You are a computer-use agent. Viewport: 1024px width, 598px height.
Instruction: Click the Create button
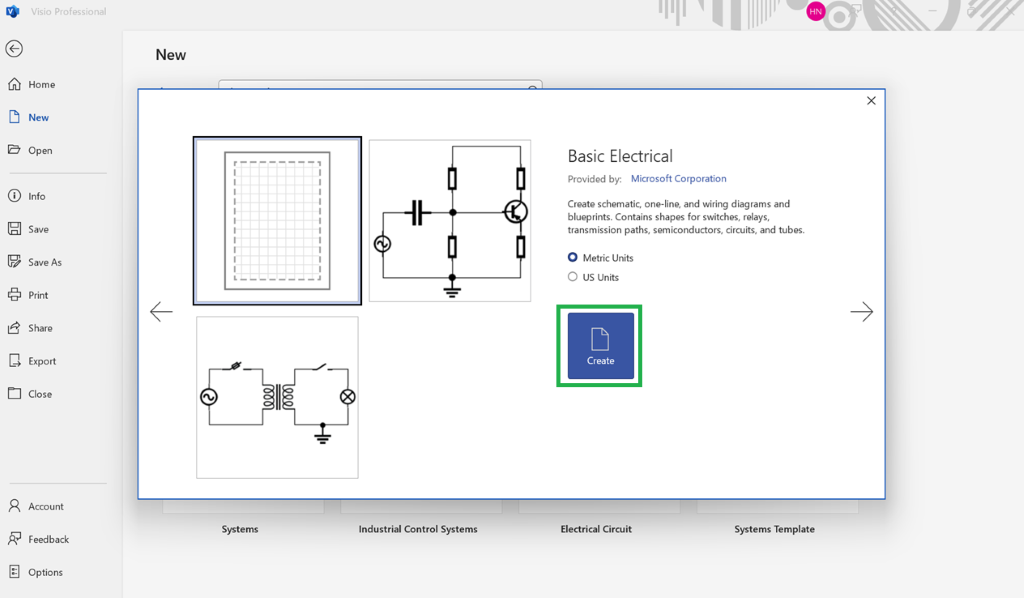(600, 346)
